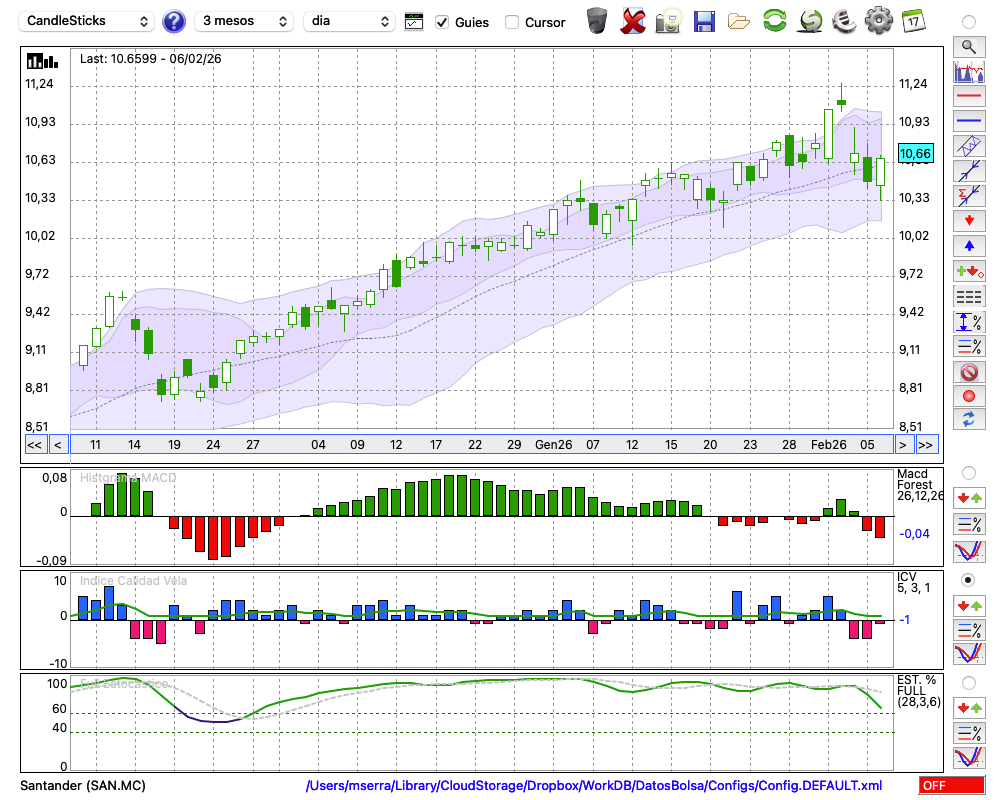Select the blue horizontal line tool
This screenshot has height=800, width=1000.
[x=969, y=121]
